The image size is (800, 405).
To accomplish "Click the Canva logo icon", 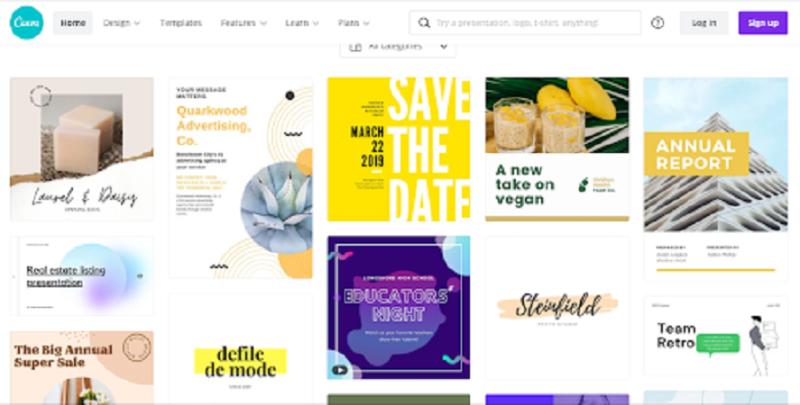I will tap(27, 23).
